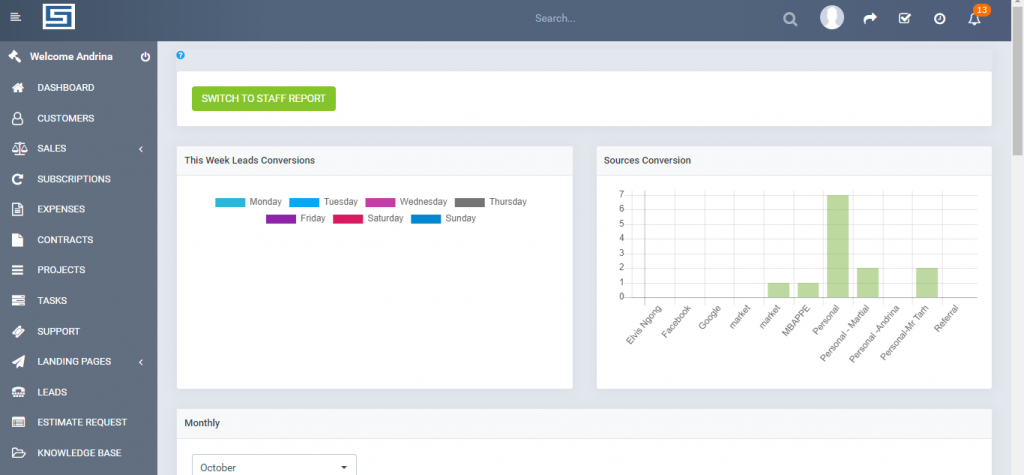Image resolution: width=1024 pixels, height=475 pixels.
Task: Go to Customers in sidebar
Action: tap(66, 118)
